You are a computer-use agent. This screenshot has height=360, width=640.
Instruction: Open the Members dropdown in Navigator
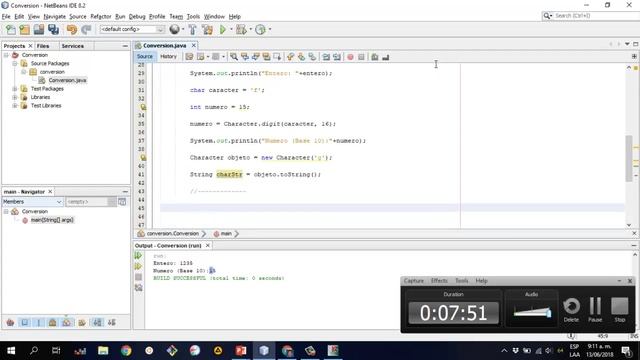pyautogui.click(x=32, y=202)
